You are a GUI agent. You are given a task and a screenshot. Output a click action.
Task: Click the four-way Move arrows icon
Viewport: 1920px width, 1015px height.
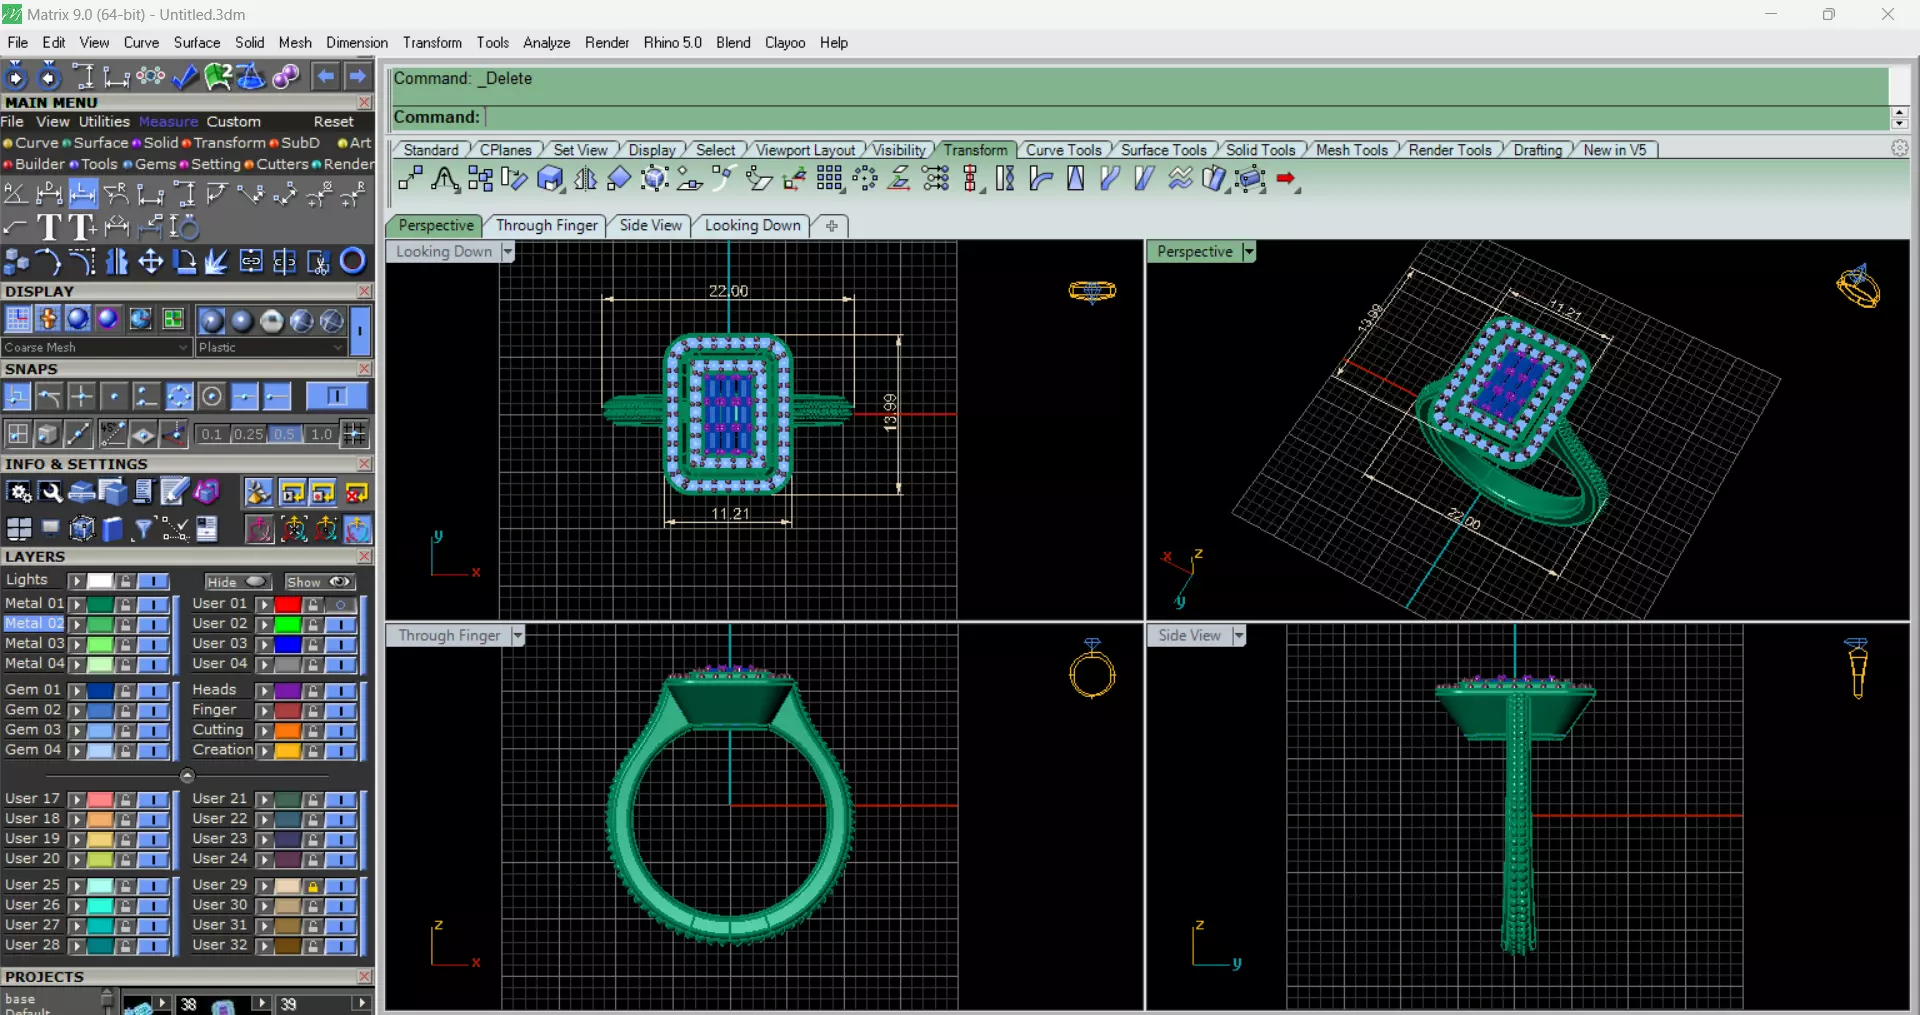click(150, 262)
